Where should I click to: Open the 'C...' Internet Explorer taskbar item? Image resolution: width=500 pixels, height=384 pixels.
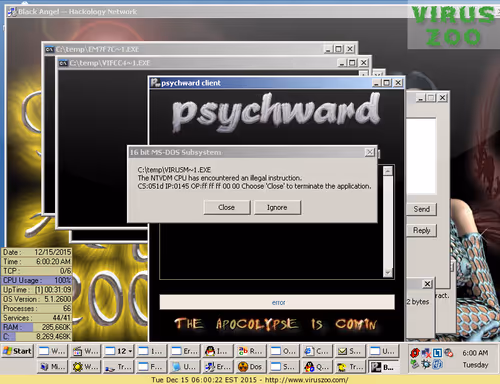317,351
